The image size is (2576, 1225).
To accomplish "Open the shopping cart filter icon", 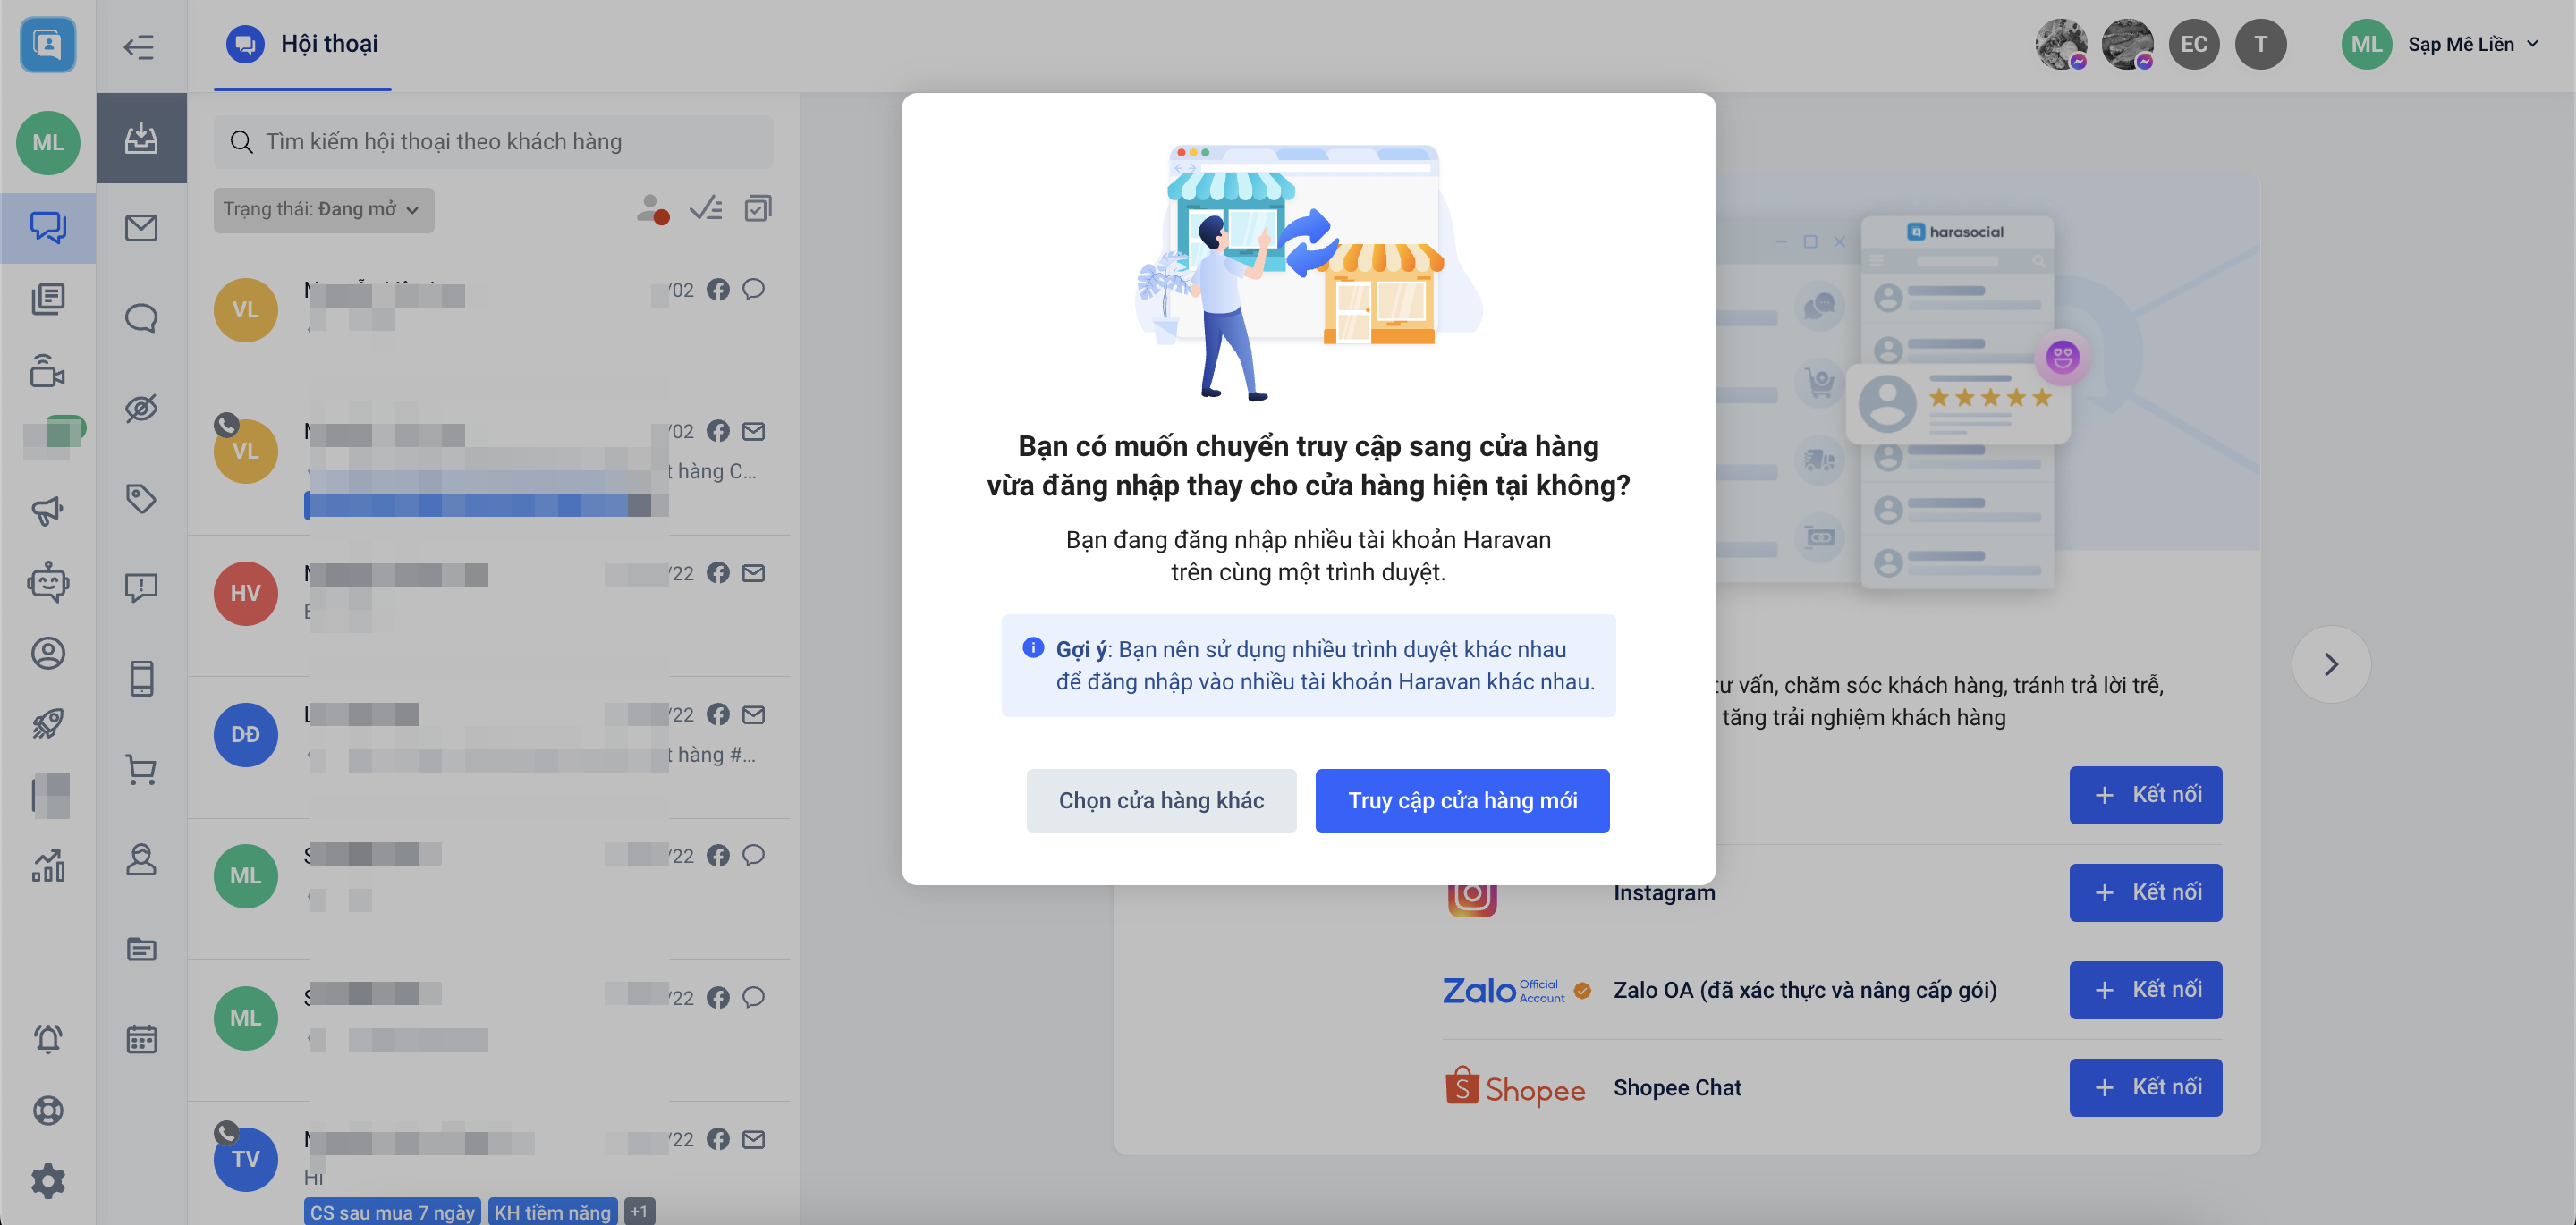I will pos(141,769).
